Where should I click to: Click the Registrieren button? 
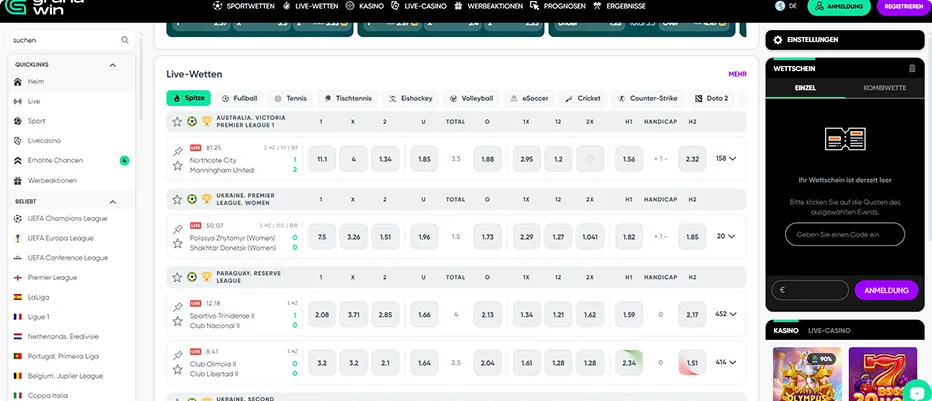(903, 6)
